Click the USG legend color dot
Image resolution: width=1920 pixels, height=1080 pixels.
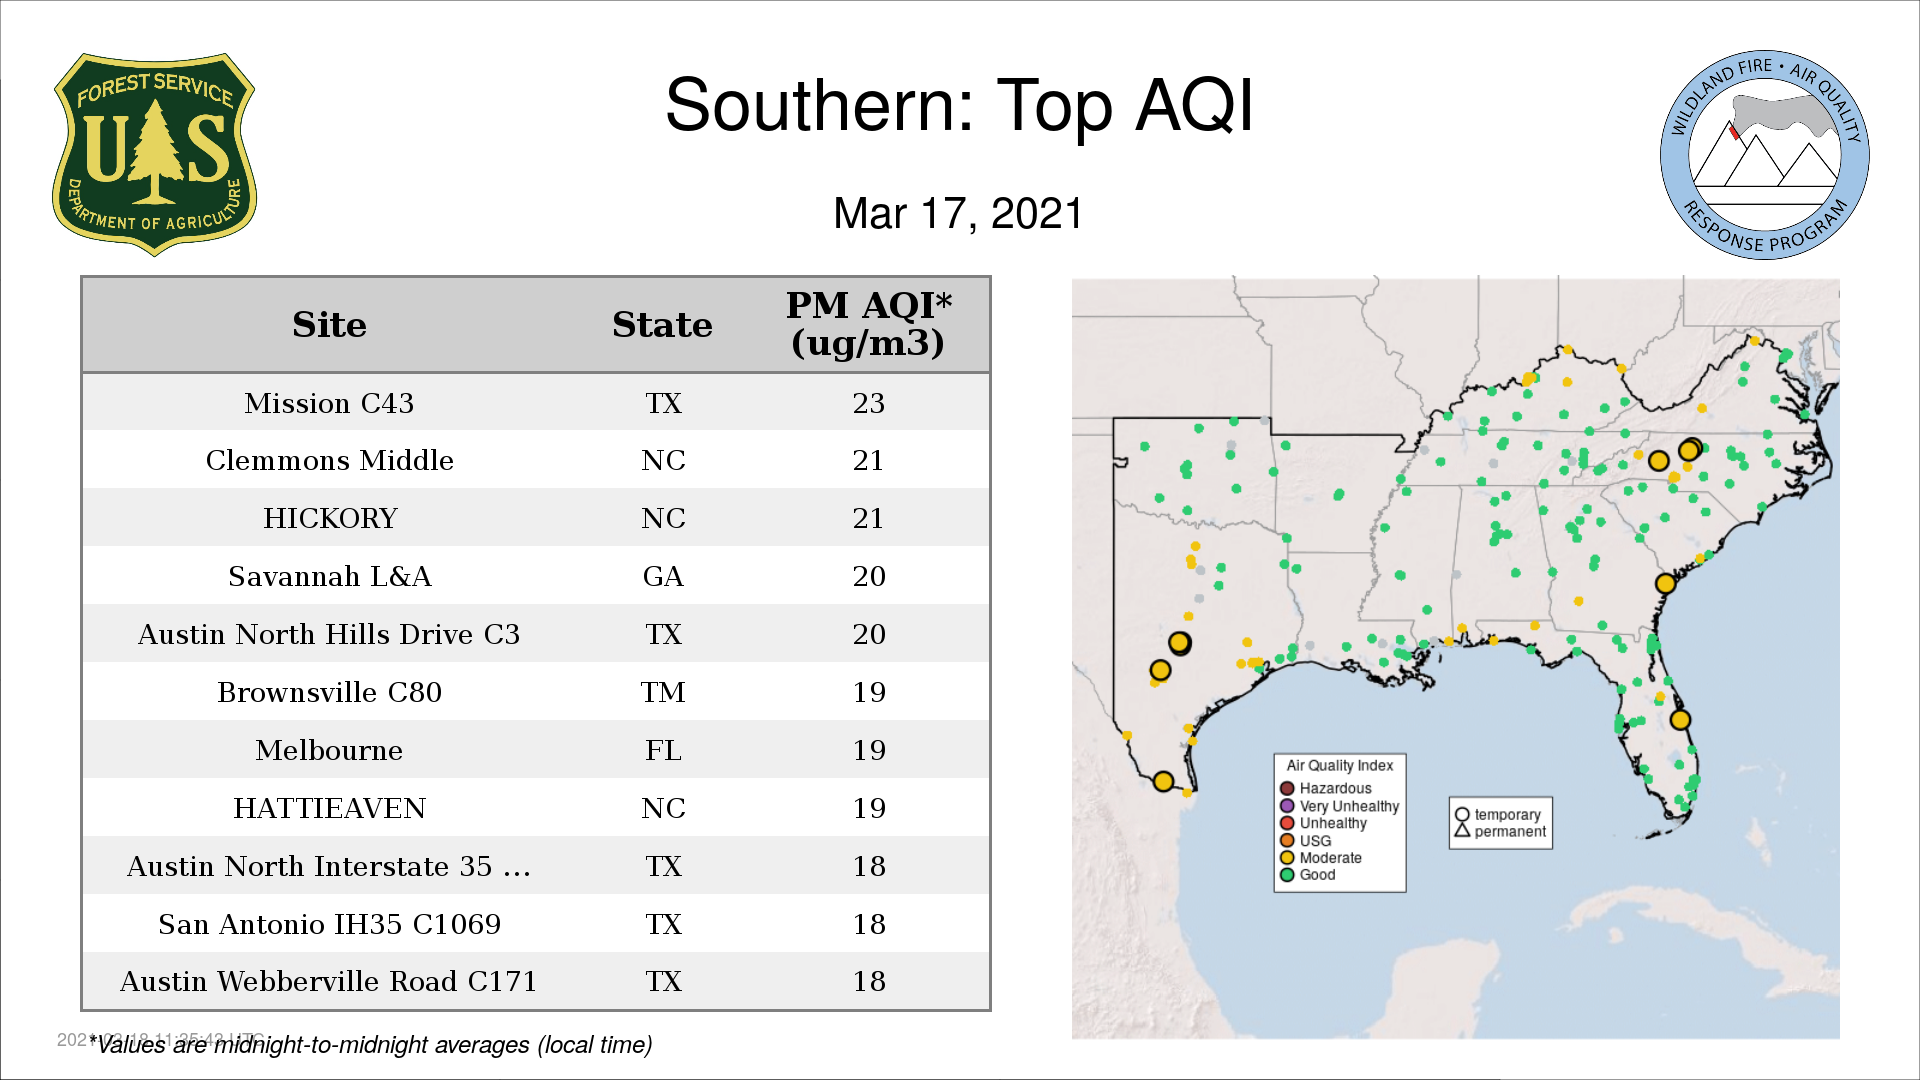(1287, 841)
